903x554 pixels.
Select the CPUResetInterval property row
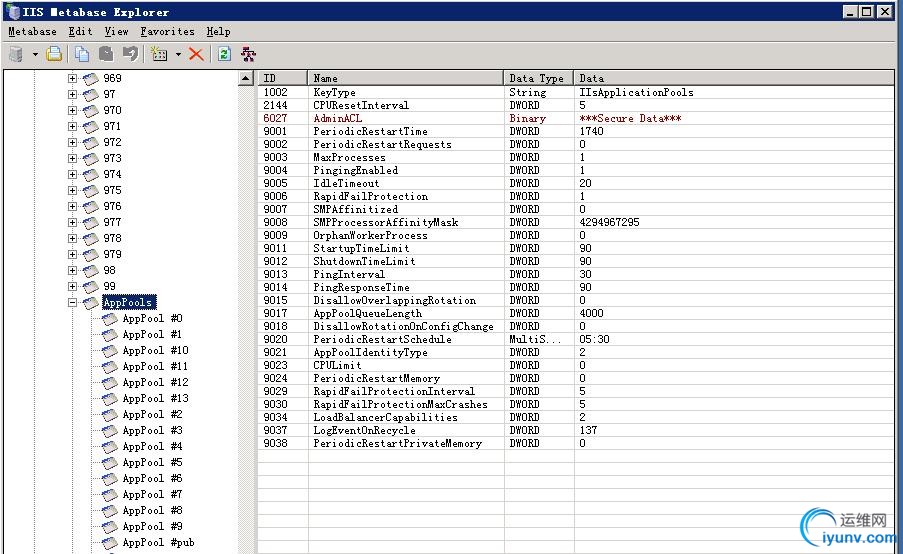[576, 105]
